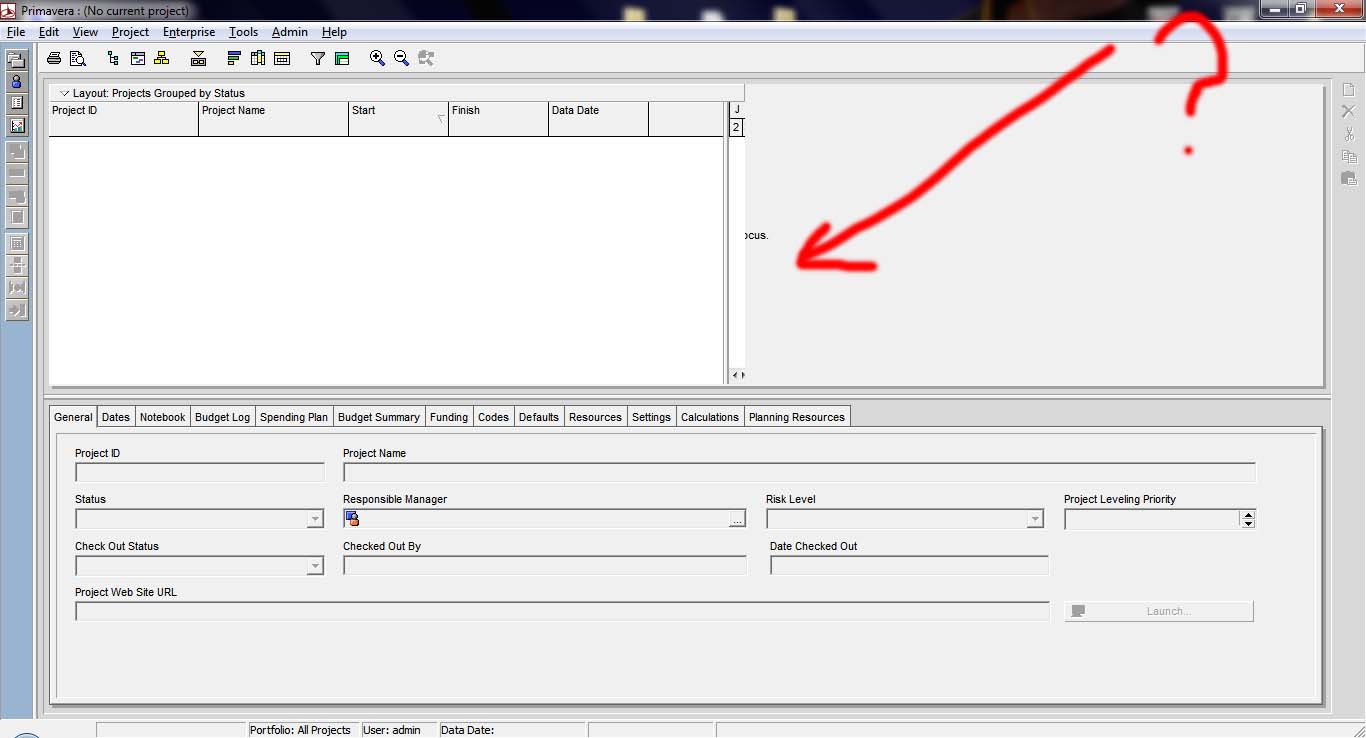The image size is (1366, 738).
Task: Switch to the Notebook tab
Action: [x=162, y=417]
